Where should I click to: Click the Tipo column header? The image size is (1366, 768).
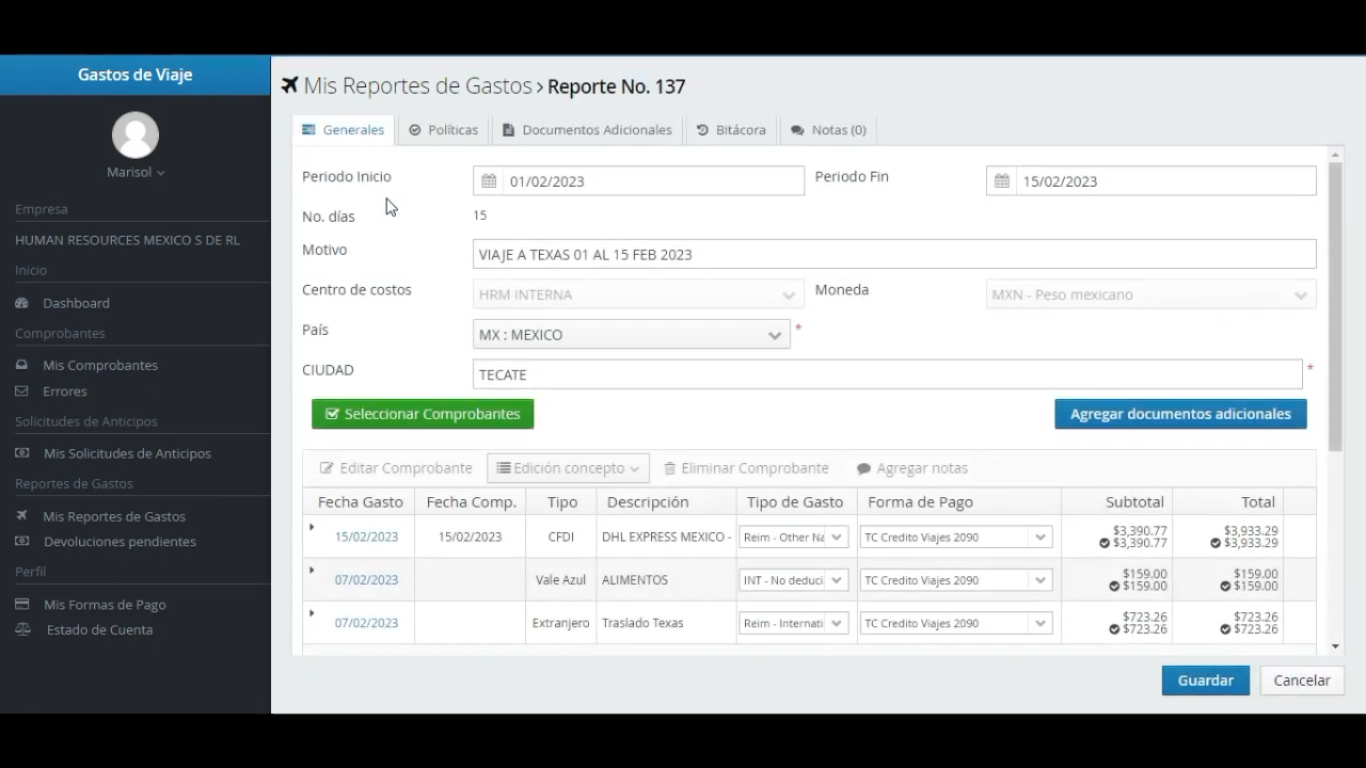tap(562, 502)
